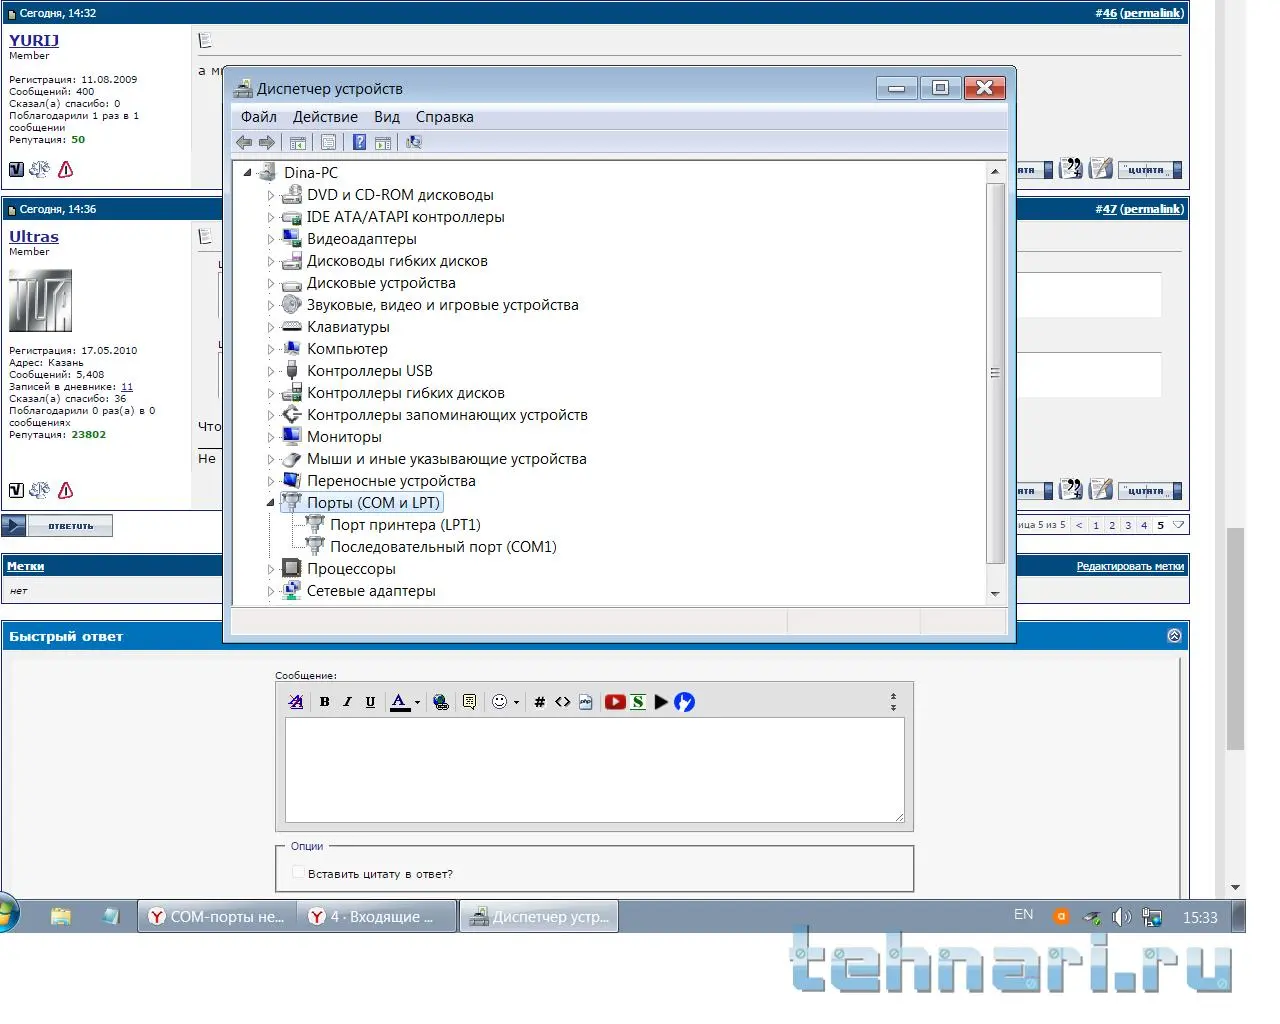
Task: Open the file explorer icon on taskbar
Action: 61,916
